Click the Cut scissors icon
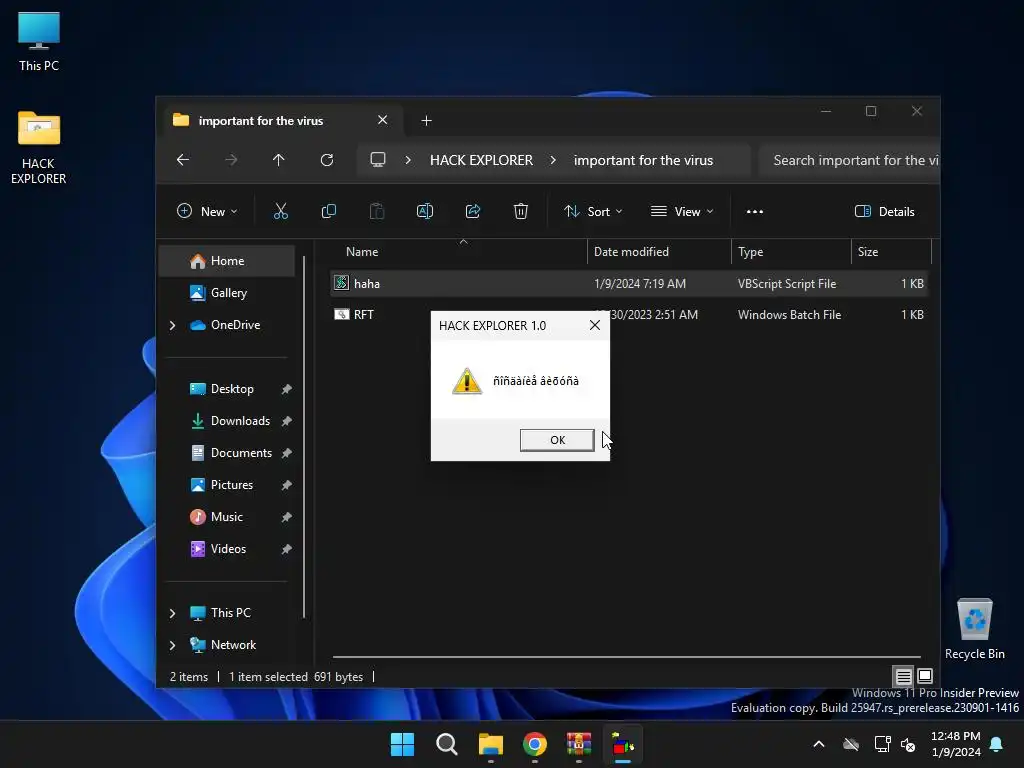Screen dimensions: 1024x768 pos(280,211)
